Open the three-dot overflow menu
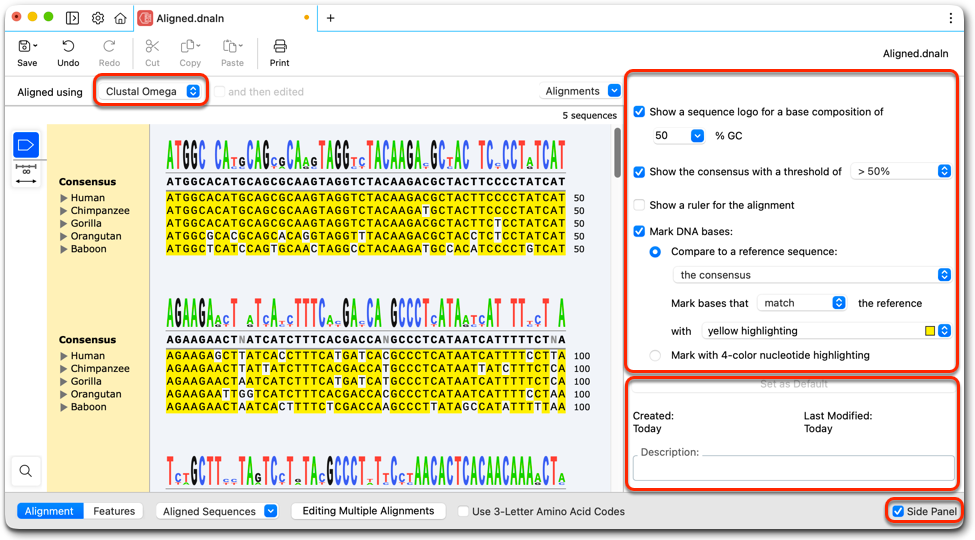This screenshot has width=975, height=540. [950, 18]
